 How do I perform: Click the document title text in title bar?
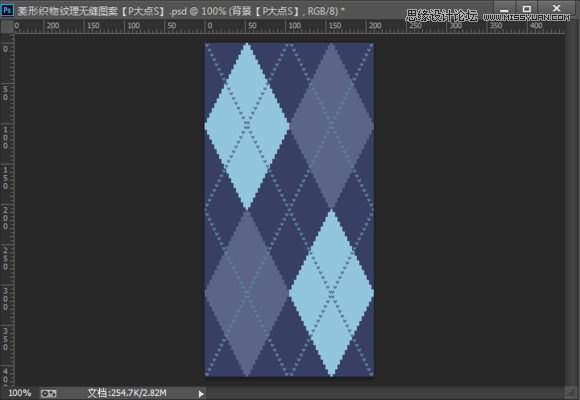pyautogui.click(x=181, y=11)
